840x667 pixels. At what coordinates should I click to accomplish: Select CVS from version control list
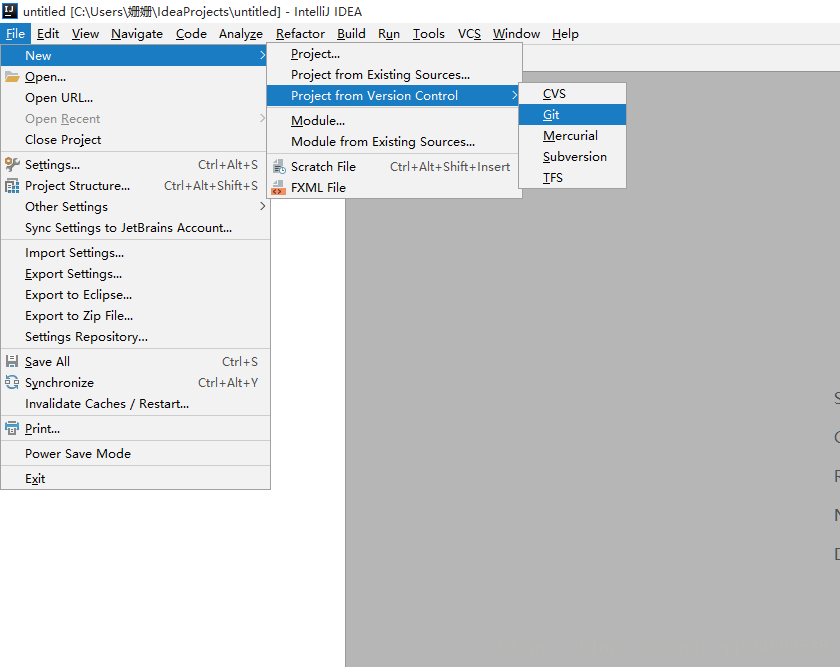(572, 94)
